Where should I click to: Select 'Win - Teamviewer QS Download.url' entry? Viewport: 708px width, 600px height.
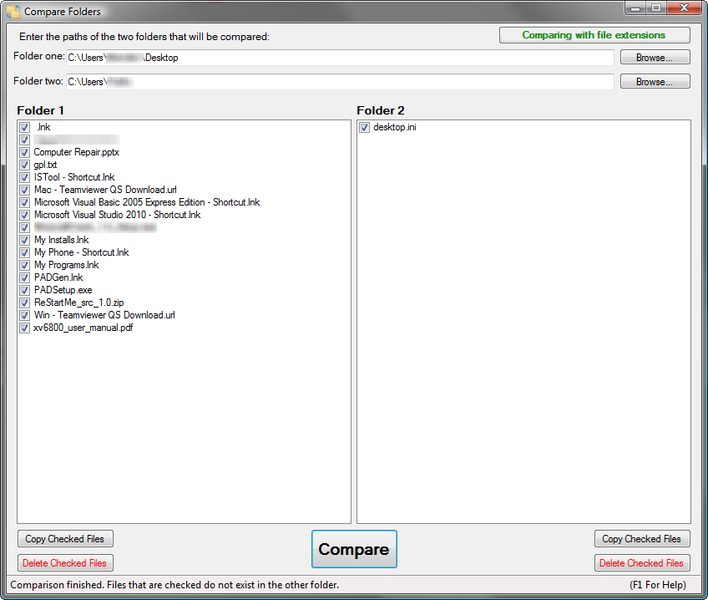point(104,315)
